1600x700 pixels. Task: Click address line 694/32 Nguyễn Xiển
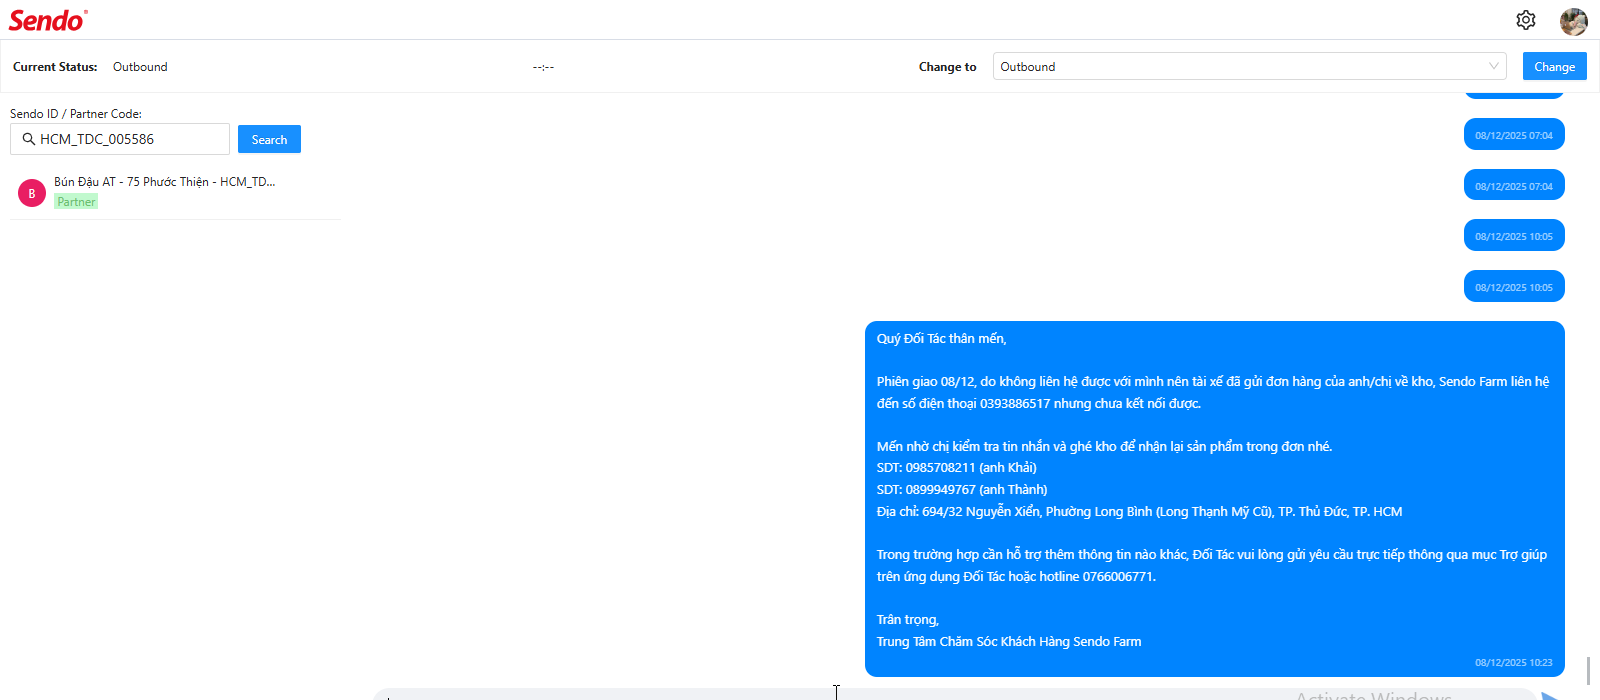tap(1139, 511)
